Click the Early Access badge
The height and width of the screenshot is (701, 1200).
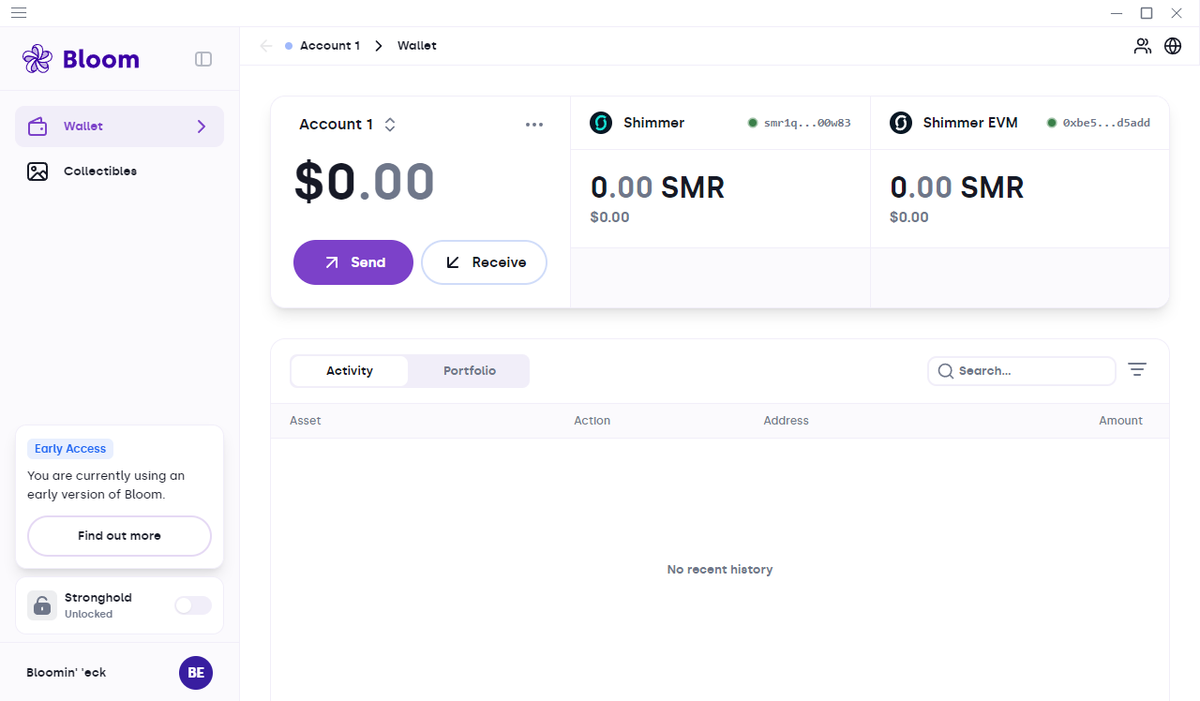click(x=70, y=449)
